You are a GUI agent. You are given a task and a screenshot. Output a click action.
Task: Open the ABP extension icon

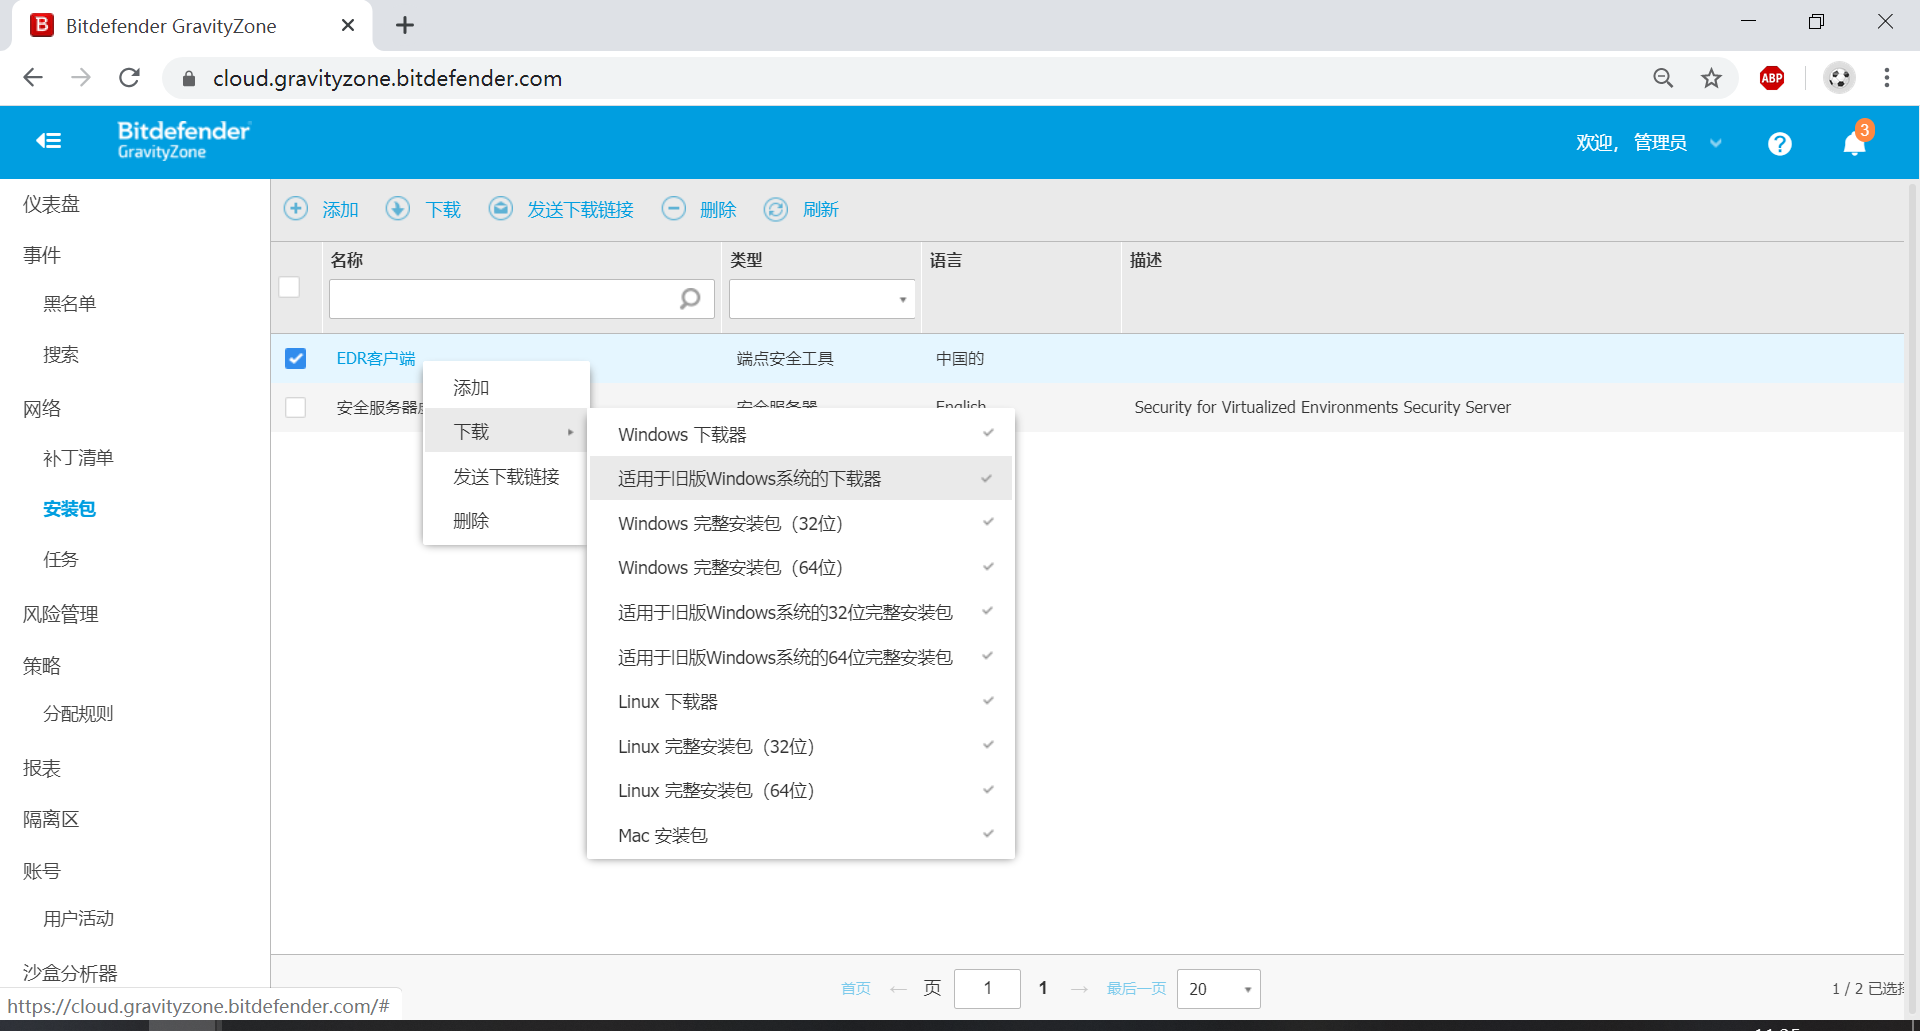[x=1772, y=78]
